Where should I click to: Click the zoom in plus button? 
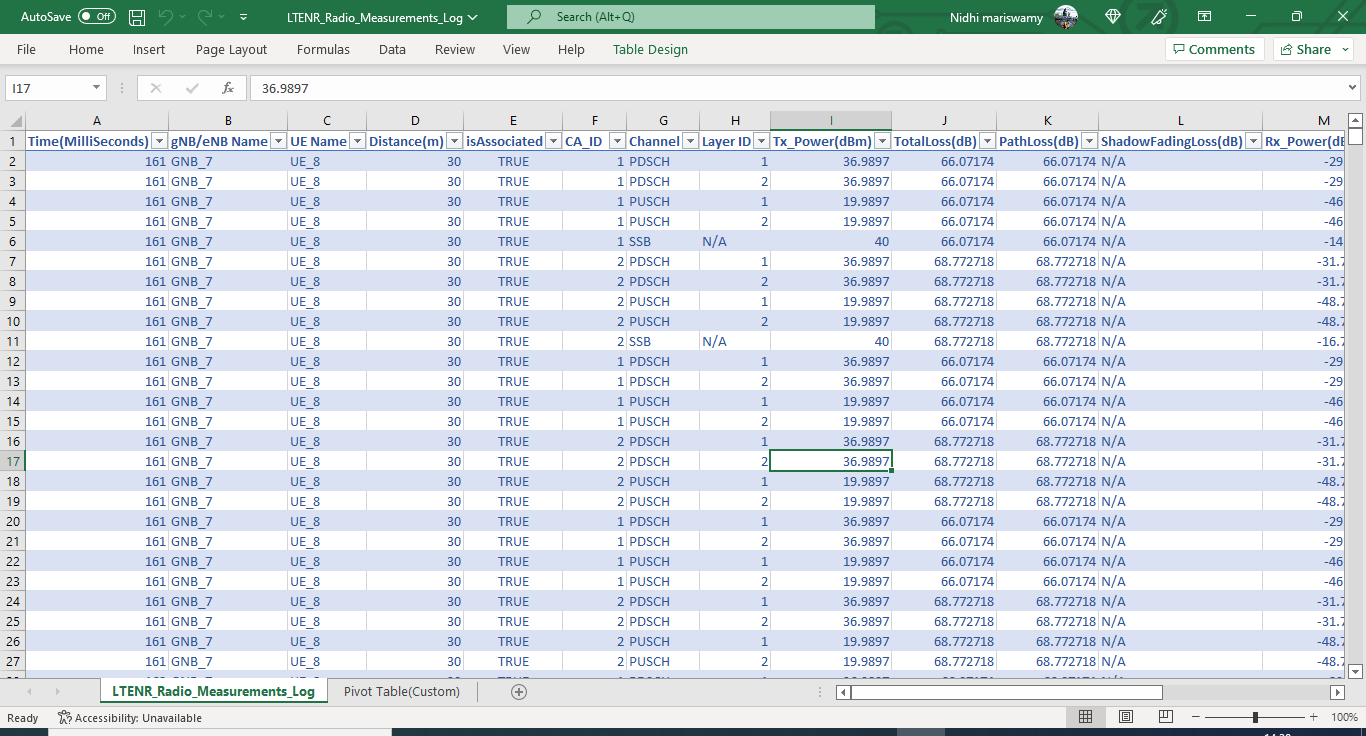(1316, 717)
